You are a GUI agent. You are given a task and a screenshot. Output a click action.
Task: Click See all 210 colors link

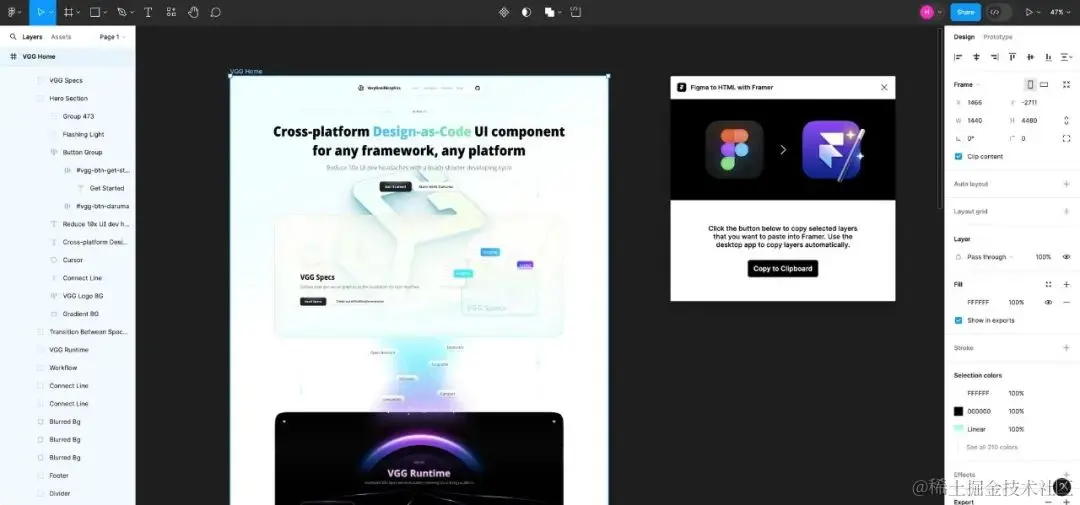coord(992,447)
